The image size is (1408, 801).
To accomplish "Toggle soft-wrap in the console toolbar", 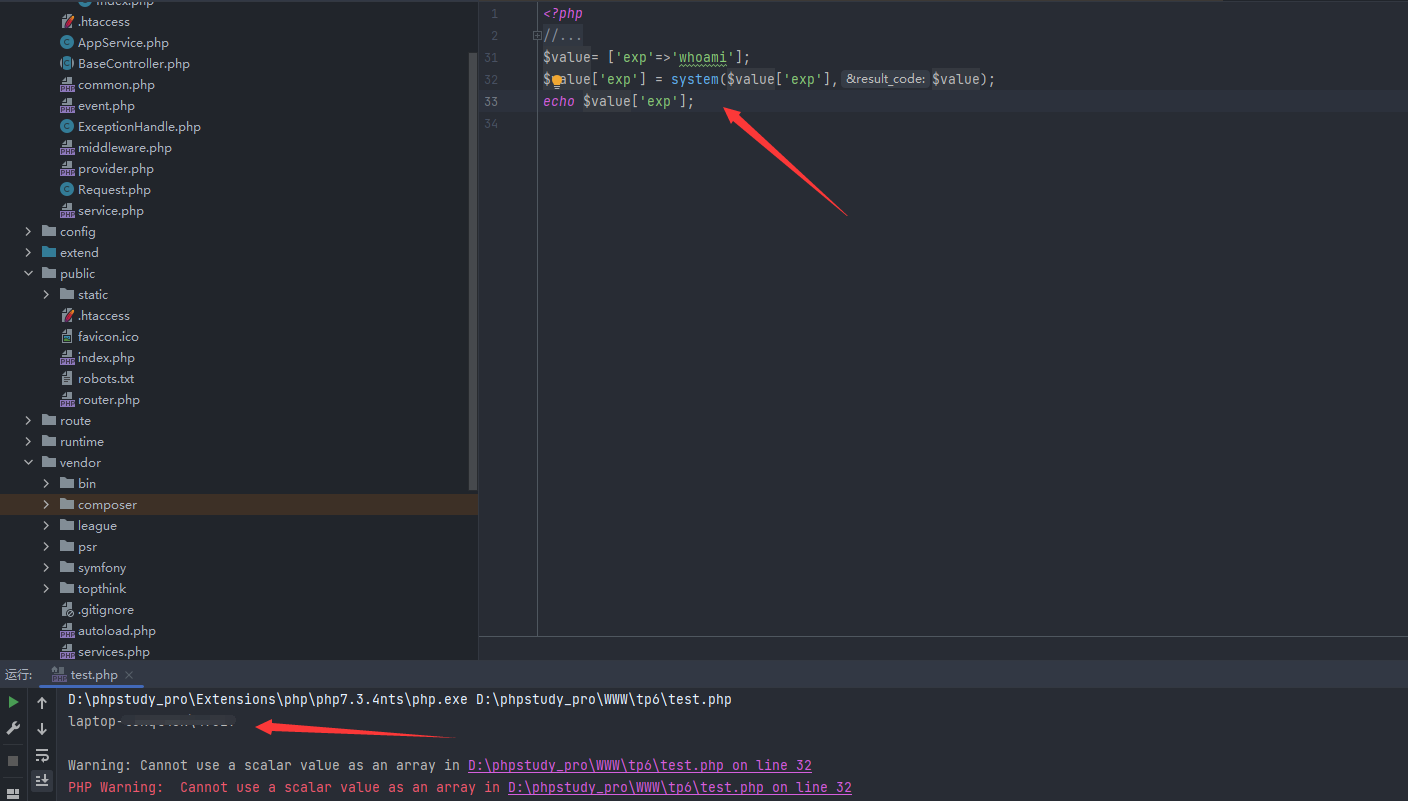I will tap(42, 755).
